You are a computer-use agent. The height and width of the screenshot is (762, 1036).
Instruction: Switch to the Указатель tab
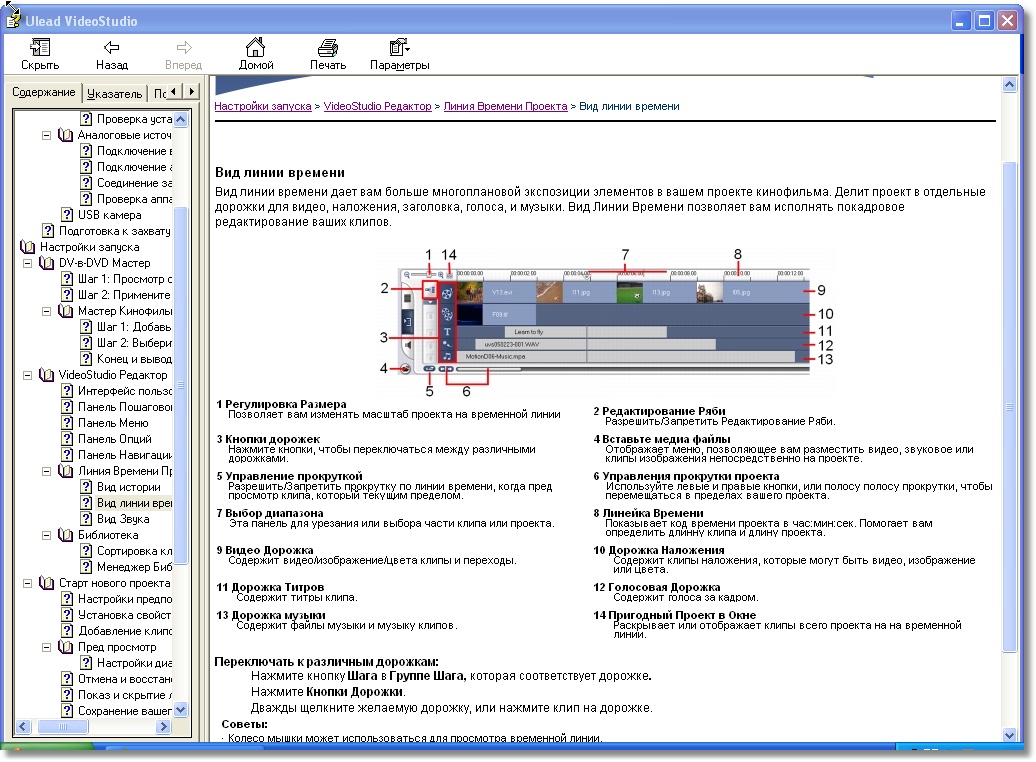(114, 94)
